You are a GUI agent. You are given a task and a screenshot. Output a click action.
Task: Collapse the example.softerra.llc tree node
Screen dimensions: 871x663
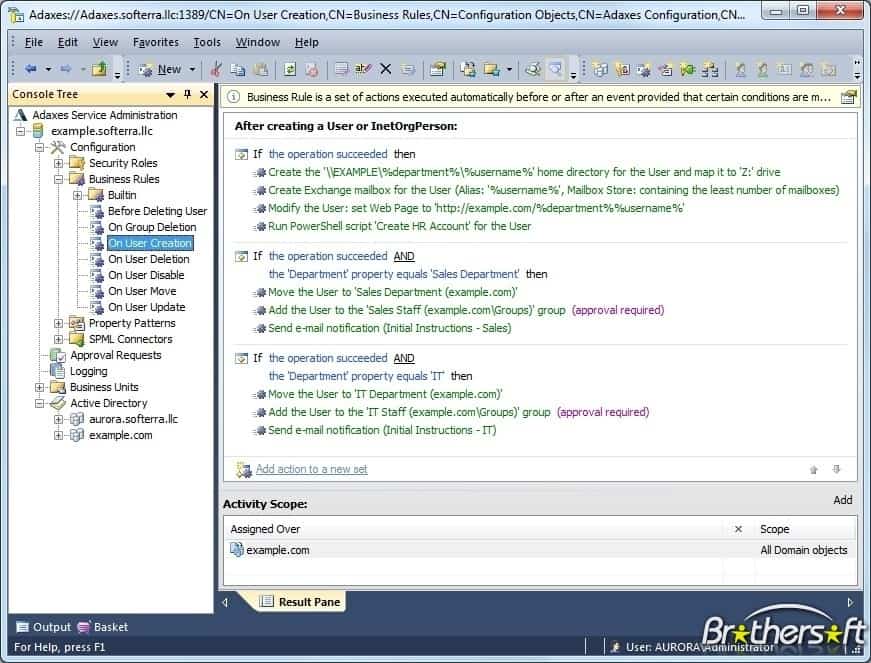point(21,132)
